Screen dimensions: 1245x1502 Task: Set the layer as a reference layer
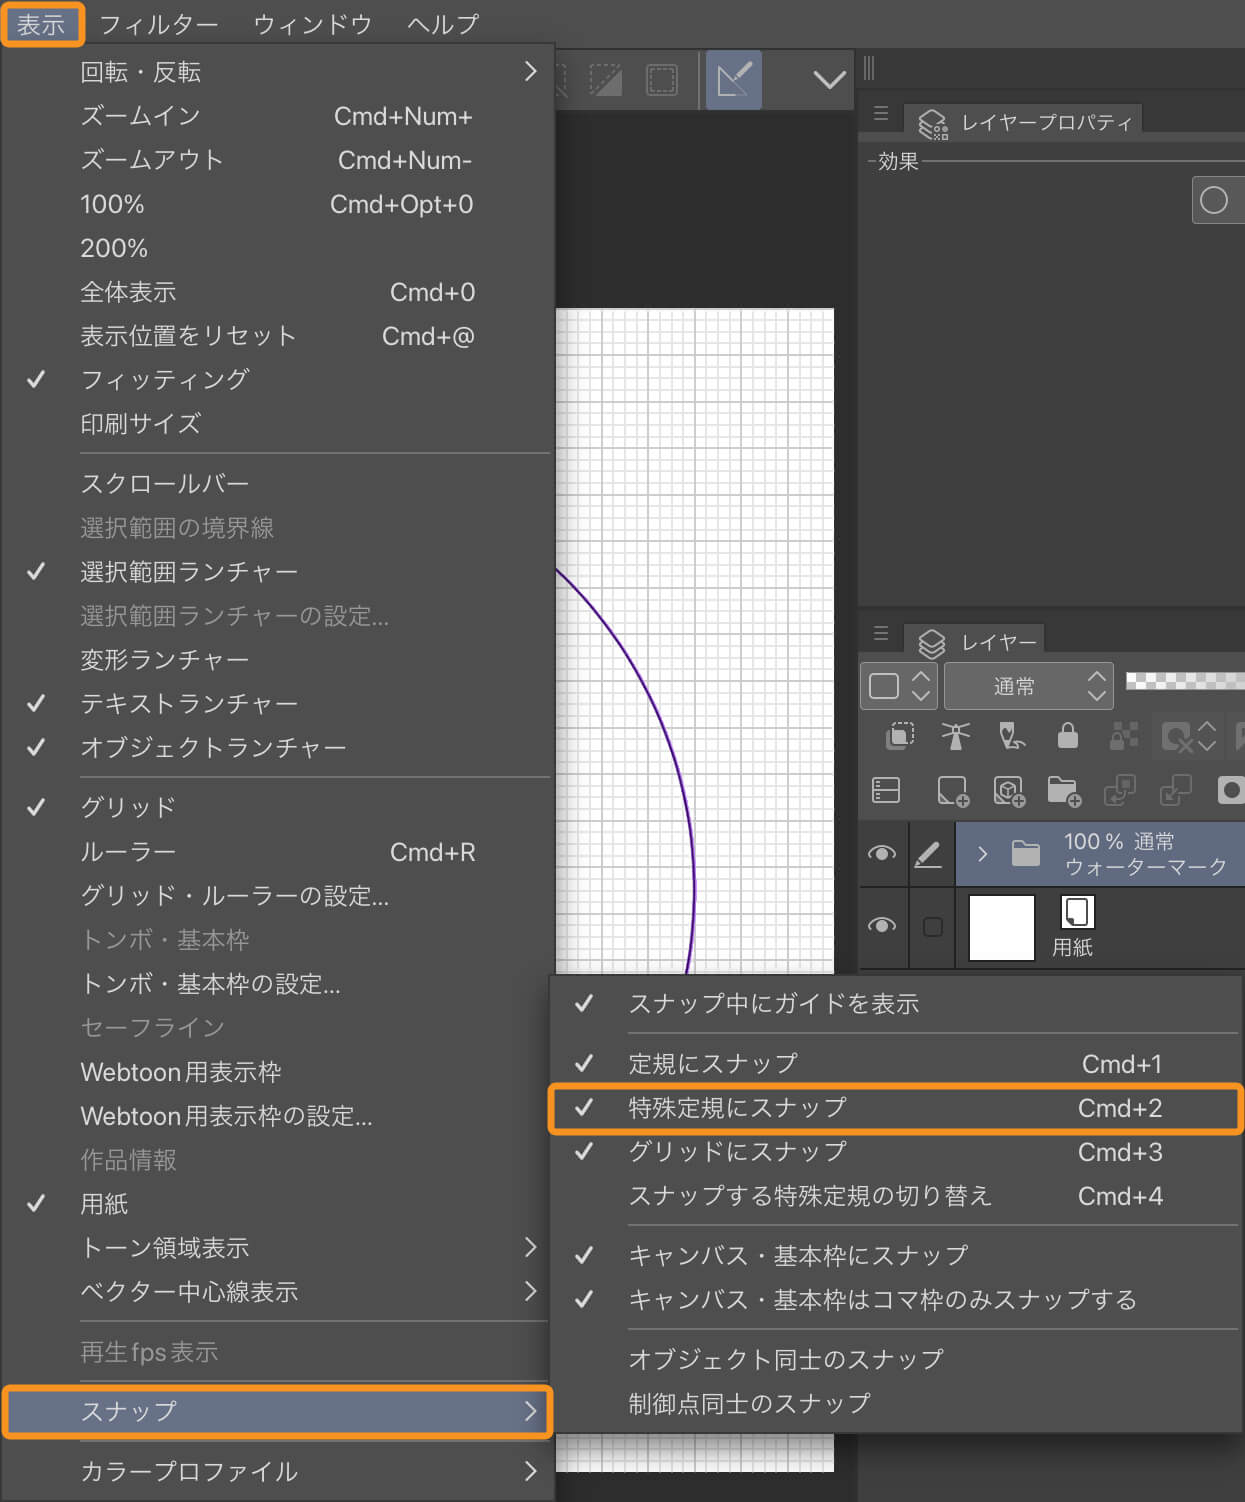(x=957, y=737)
